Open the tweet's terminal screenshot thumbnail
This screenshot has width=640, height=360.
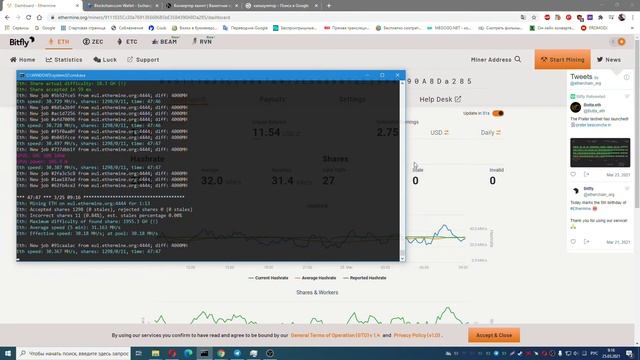pos(600,153)
